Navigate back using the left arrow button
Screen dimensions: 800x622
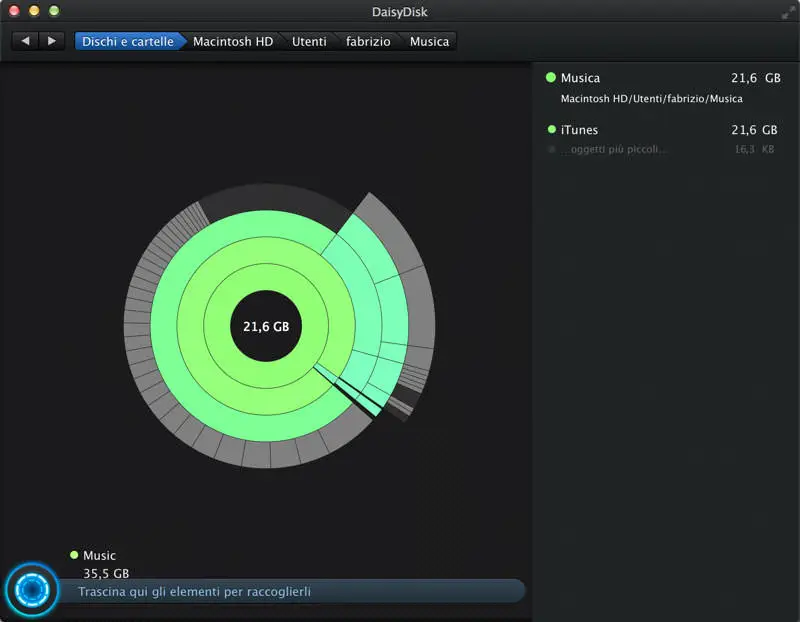click(24, 41)
